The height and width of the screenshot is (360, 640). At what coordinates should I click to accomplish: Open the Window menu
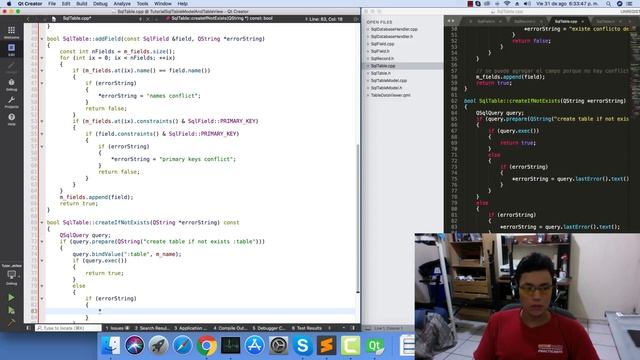(163, 4)
